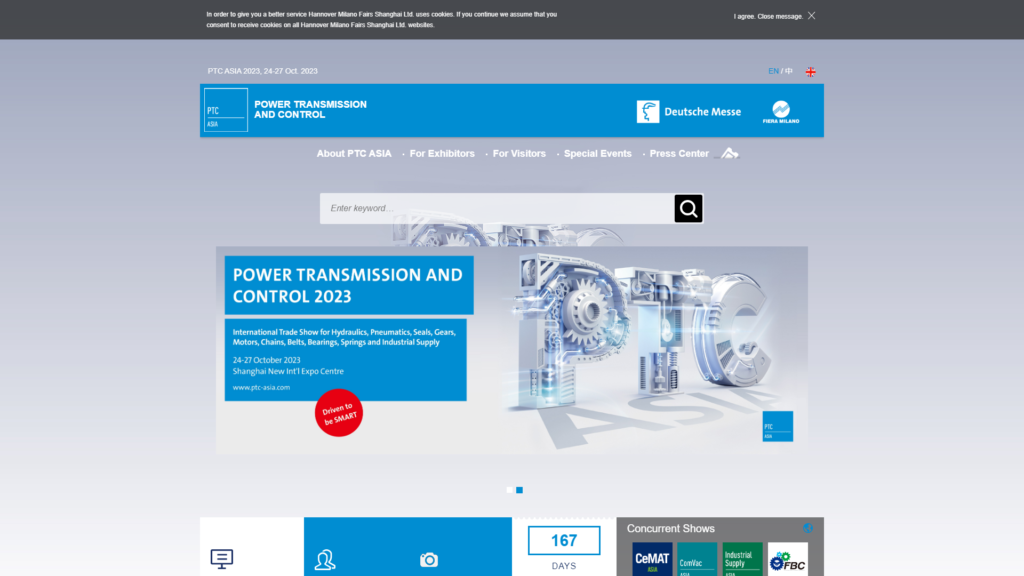Expand the Special Events menu

(x=597, y=153)
